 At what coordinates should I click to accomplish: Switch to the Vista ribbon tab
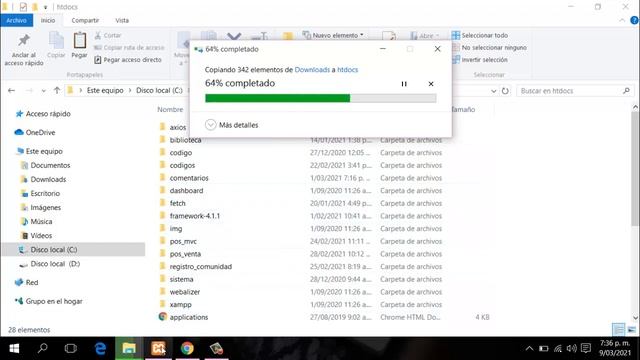click(x=122, y=20)
